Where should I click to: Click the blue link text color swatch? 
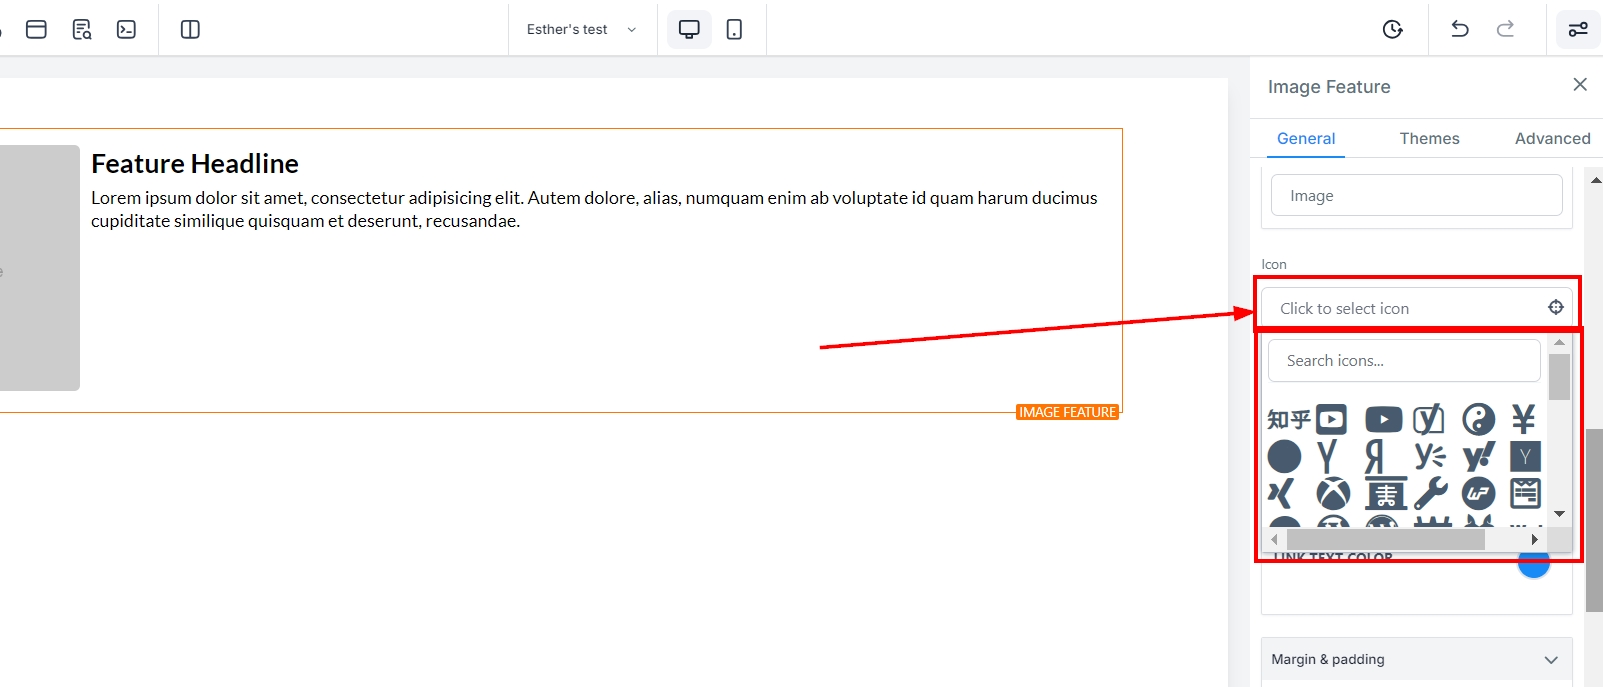(1533, 565)
